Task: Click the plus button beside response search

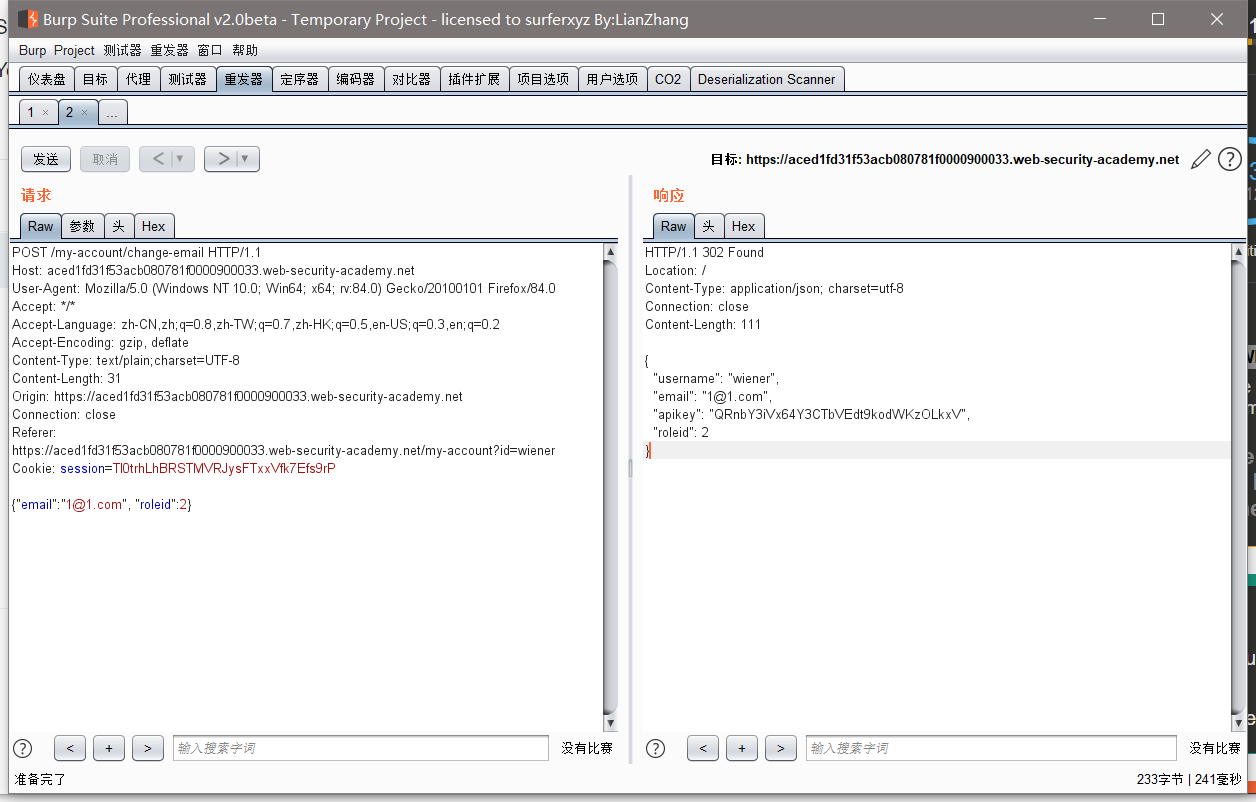Action: pos(742,748)
